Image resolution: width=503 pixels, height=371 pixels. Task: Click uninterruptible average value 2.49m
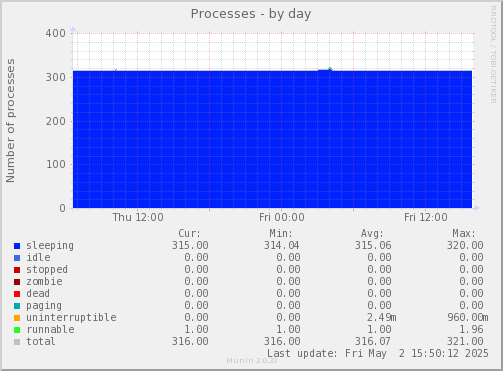382,317
